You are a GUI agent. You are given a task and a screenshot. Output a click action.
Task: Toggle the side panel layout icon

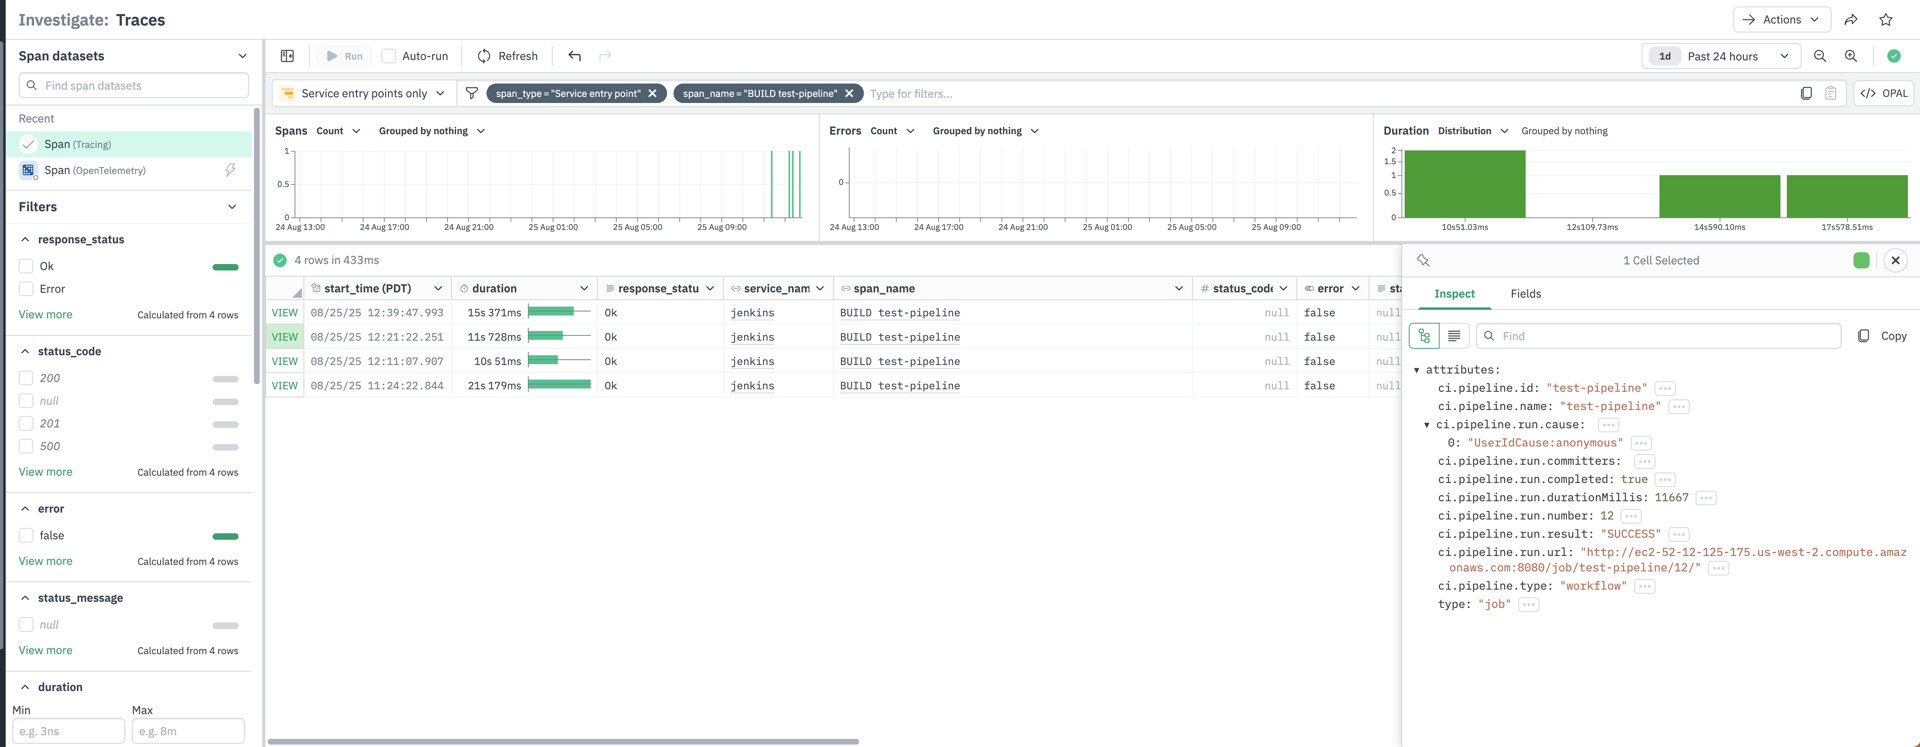pyautogui.click(x=287, y=56)
